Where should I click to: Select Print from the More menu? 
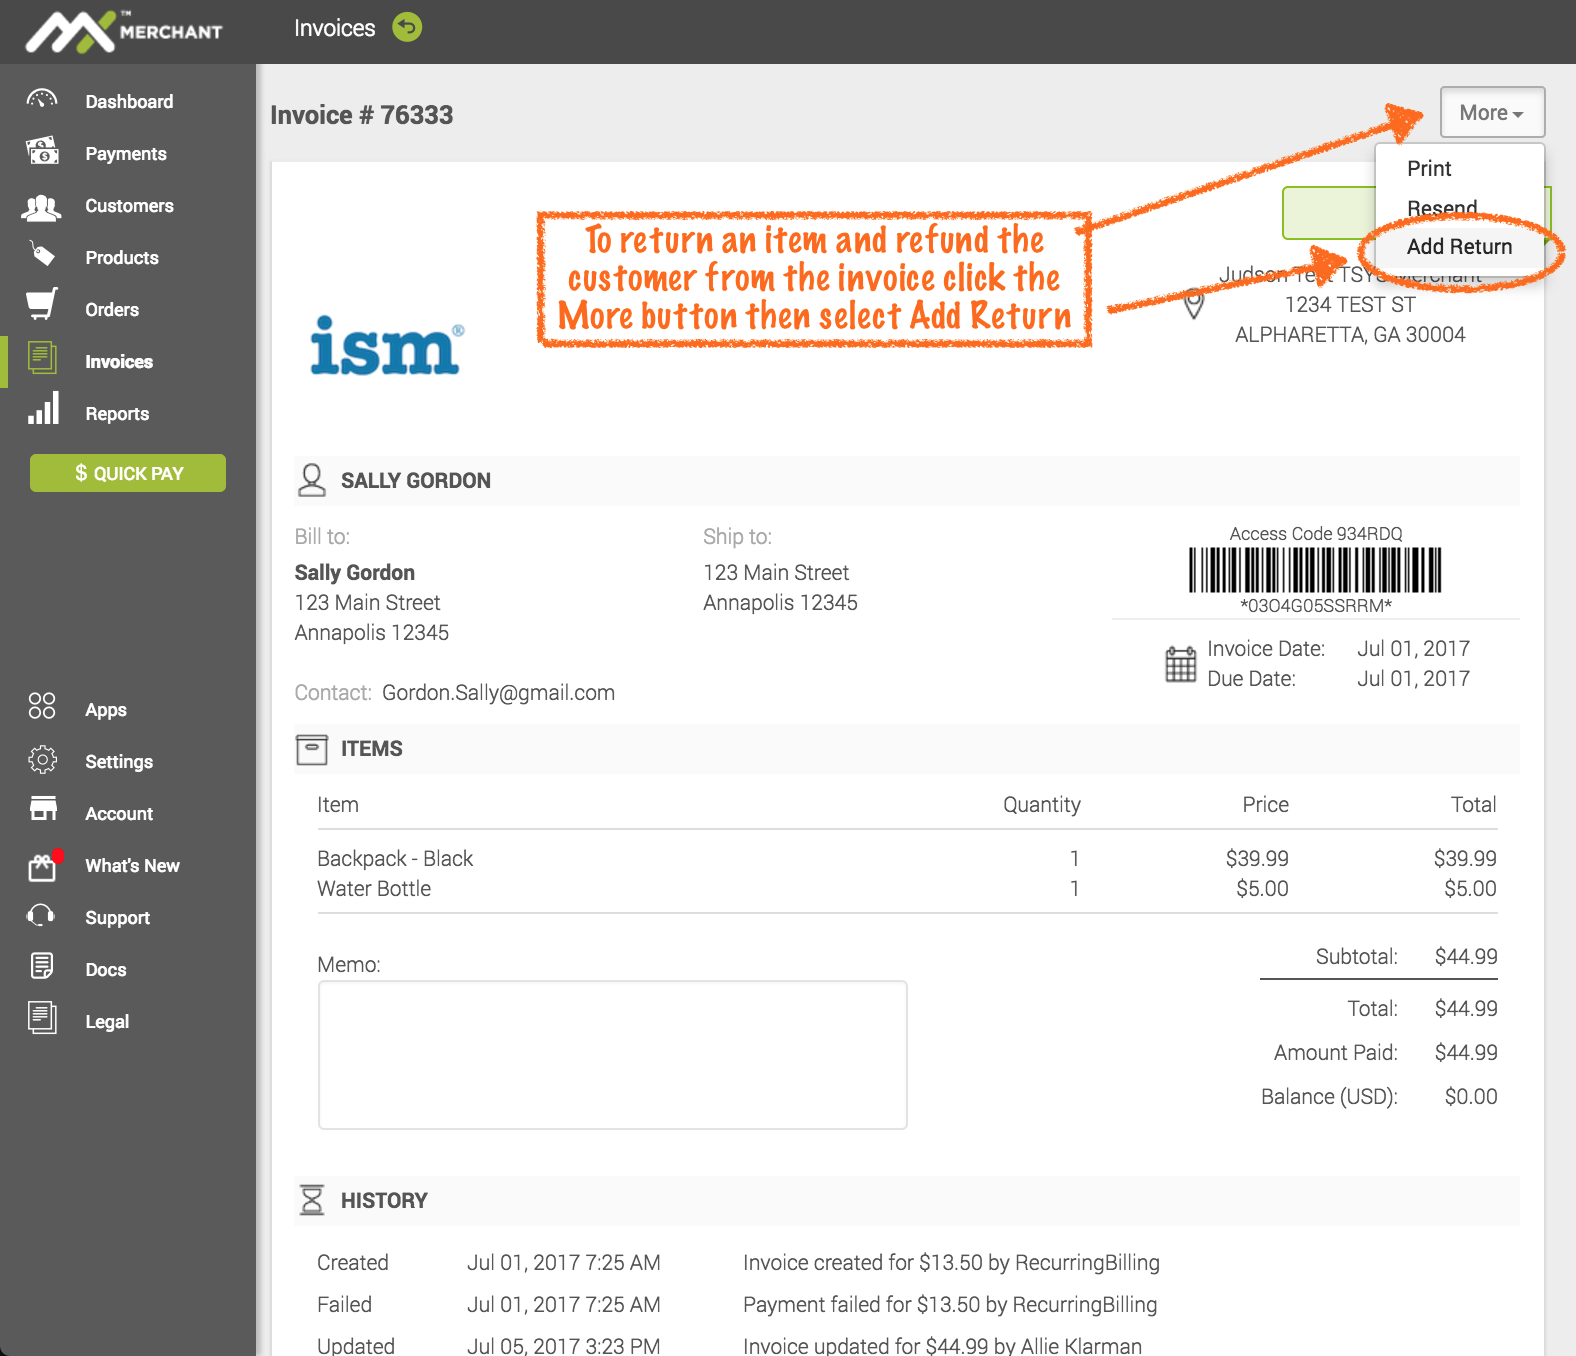pyautogui.click(x=1428, y=169)
